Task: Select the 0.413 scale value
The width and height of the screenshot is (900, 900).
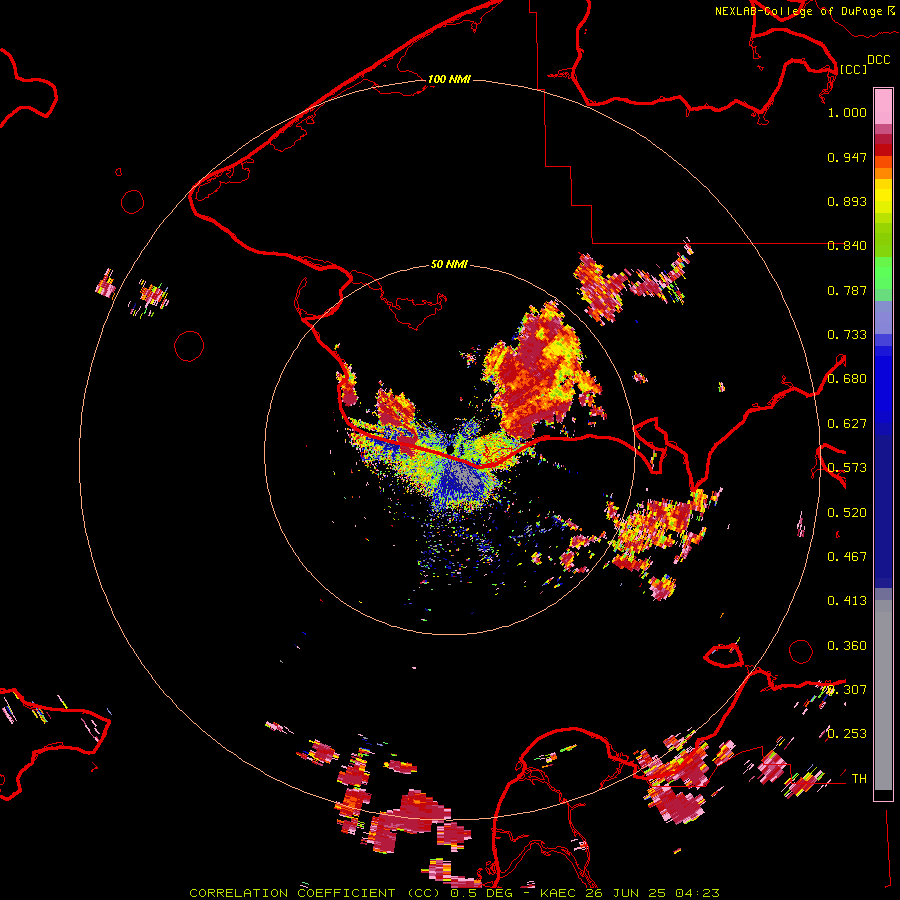Action: click(847, 601)
